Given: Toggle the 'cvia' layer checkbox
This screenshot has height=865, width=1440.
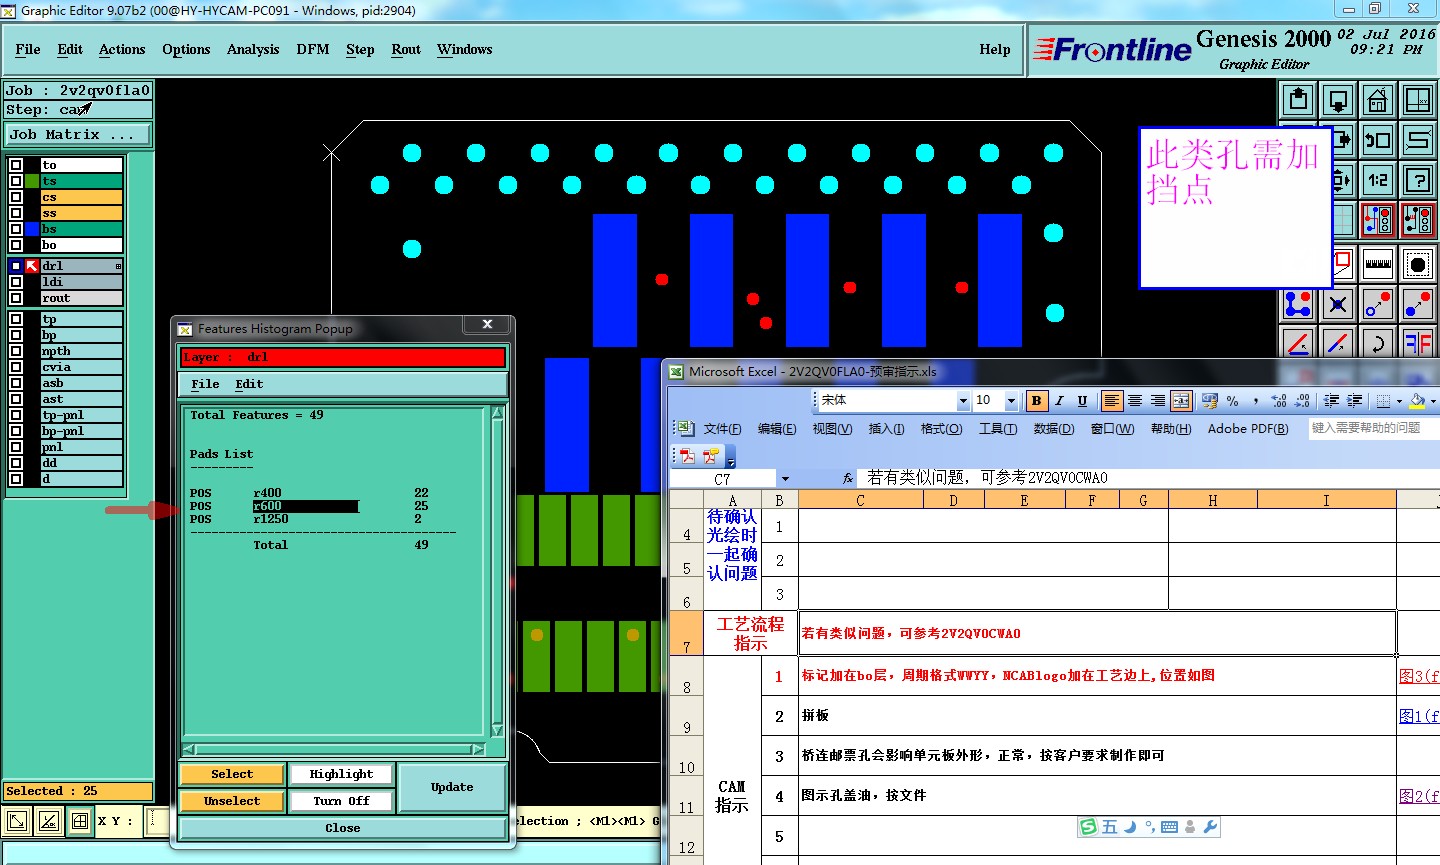Looking at the screenshot, I should pos(16,367).
